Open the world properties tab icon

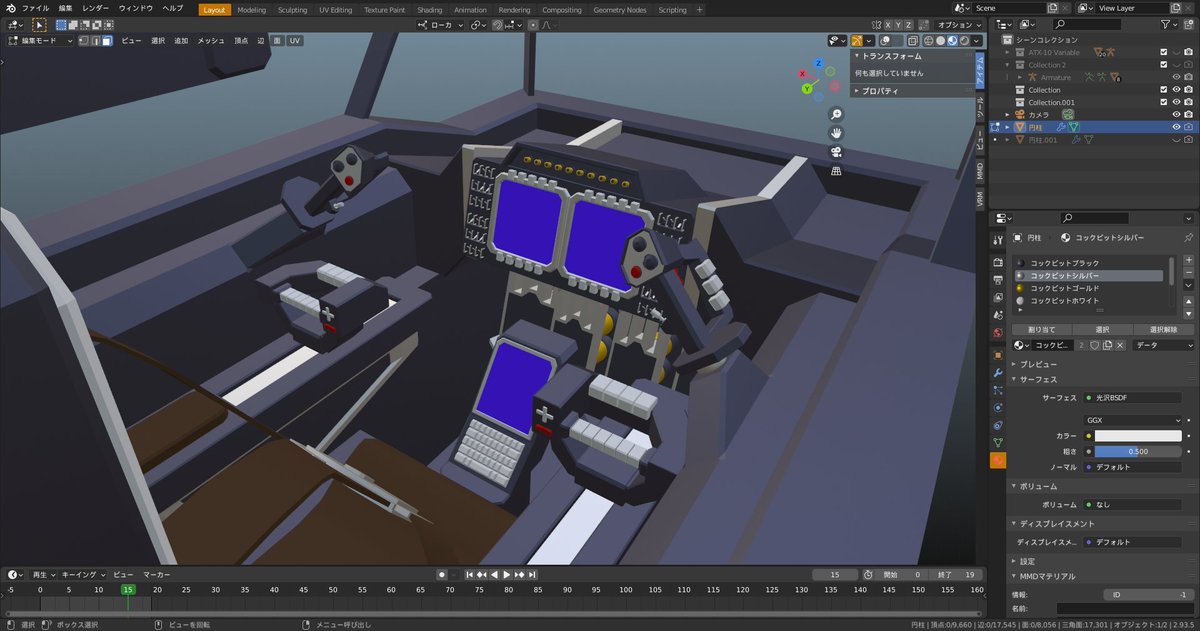click(x=997, y=332)
